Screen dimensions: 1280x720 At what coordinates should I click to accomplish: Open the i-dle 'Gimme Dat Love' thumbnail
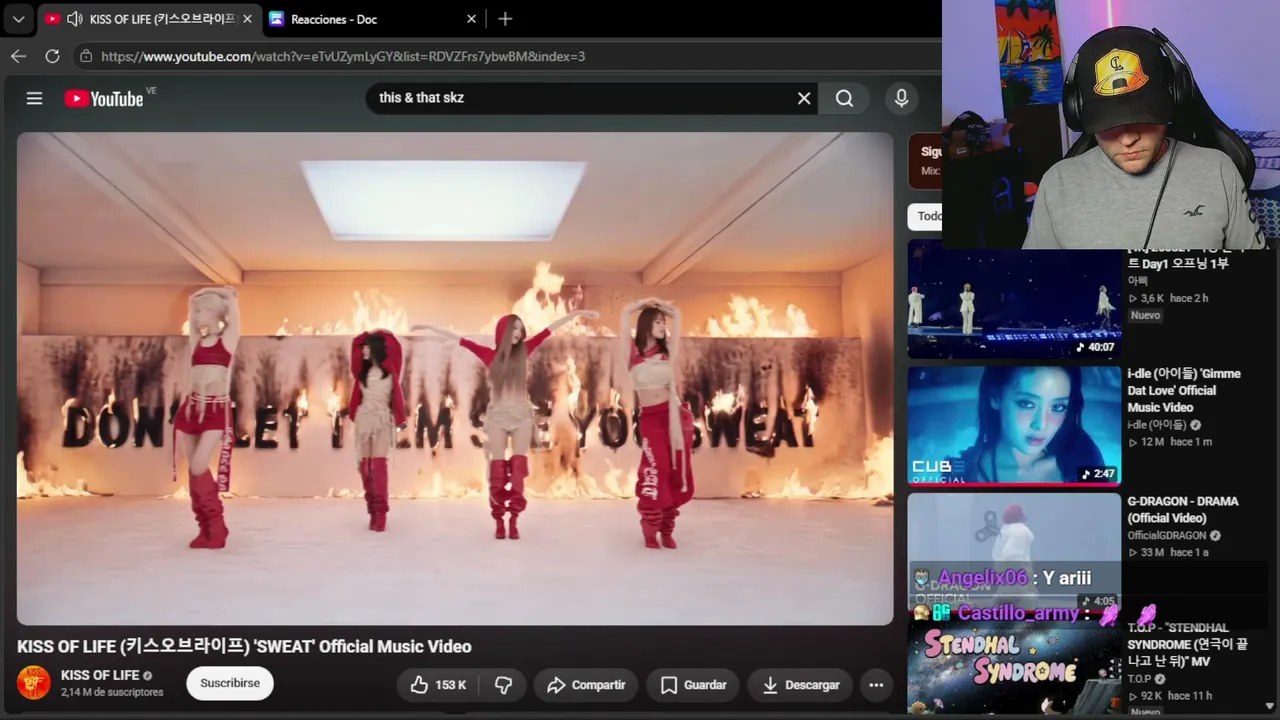click(1014, 425)
